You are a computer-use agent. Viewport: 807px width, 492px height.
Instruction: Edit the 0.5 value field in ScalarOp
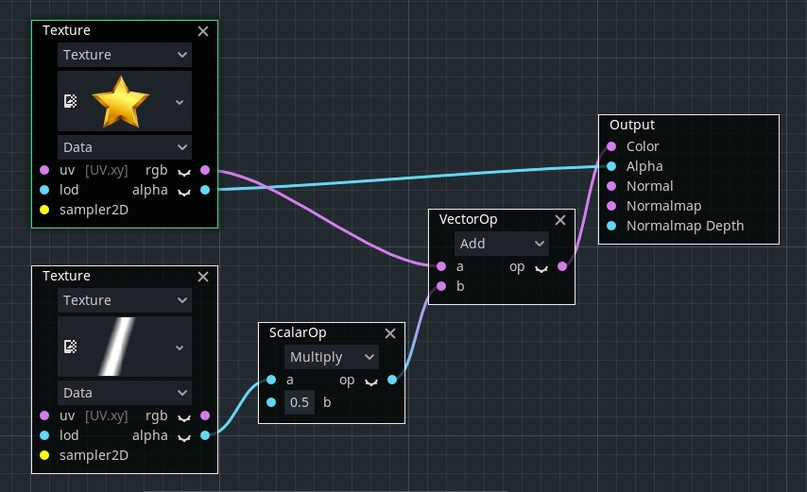click(299, 402)
